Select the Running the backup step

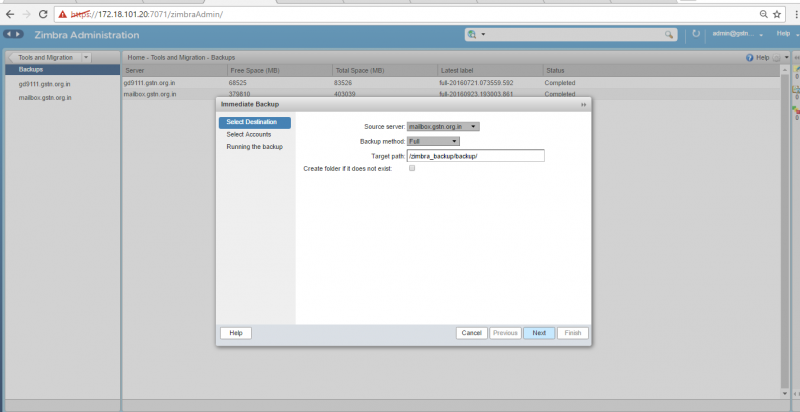[255, 147]
